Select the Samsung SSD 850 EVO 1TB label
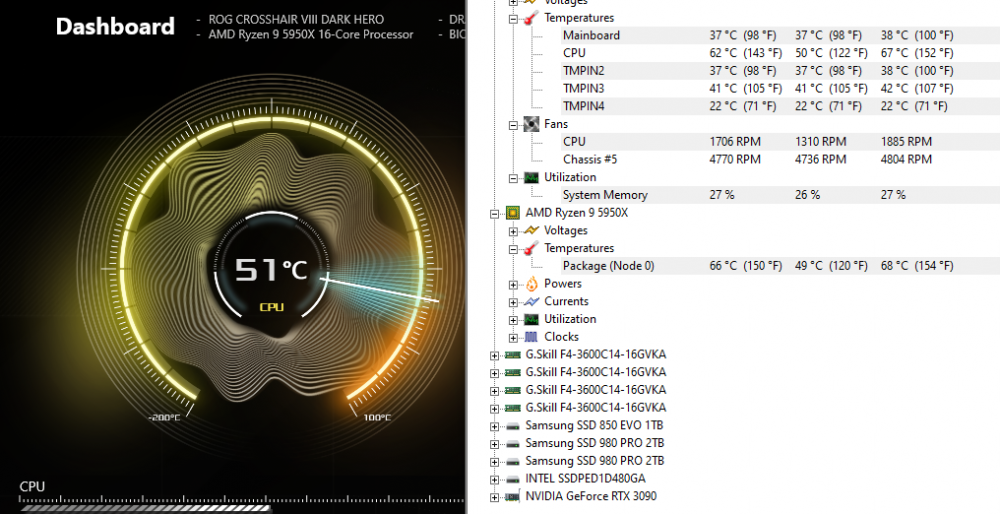 coord(594,425)
